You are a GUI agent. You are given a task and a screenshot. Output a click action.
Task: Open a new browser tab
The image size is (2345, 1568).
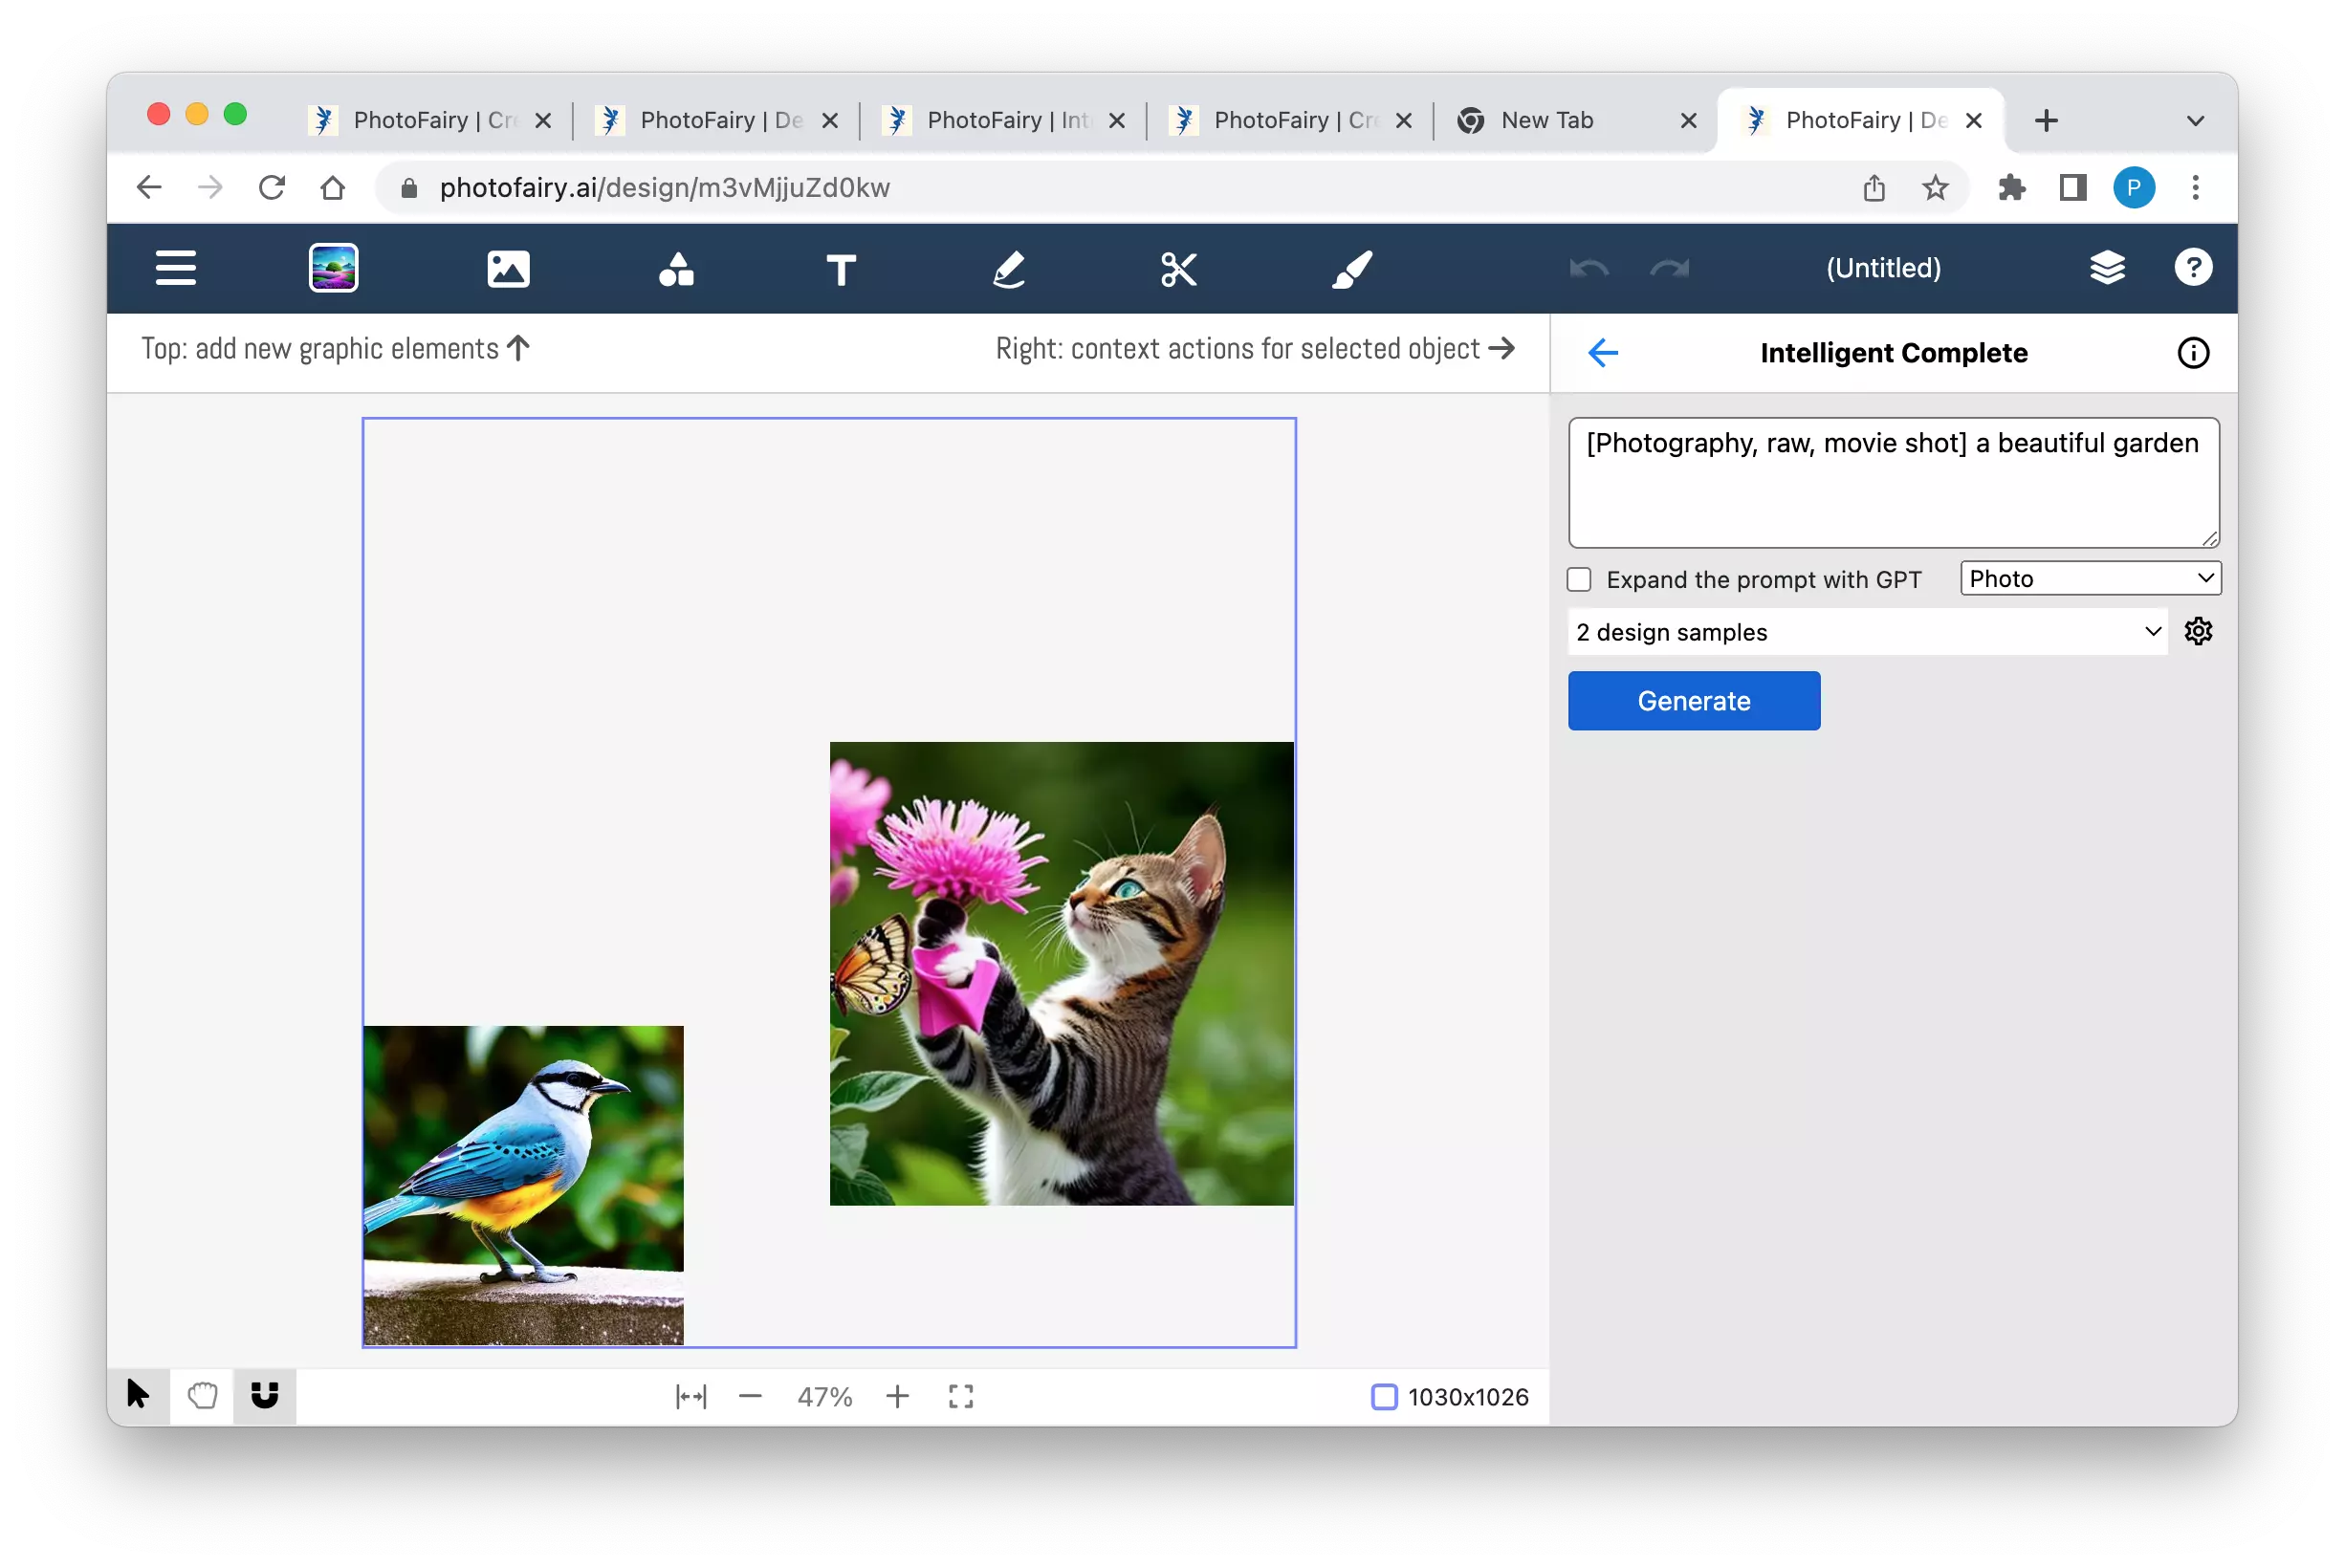click(x=2046, y=121)
